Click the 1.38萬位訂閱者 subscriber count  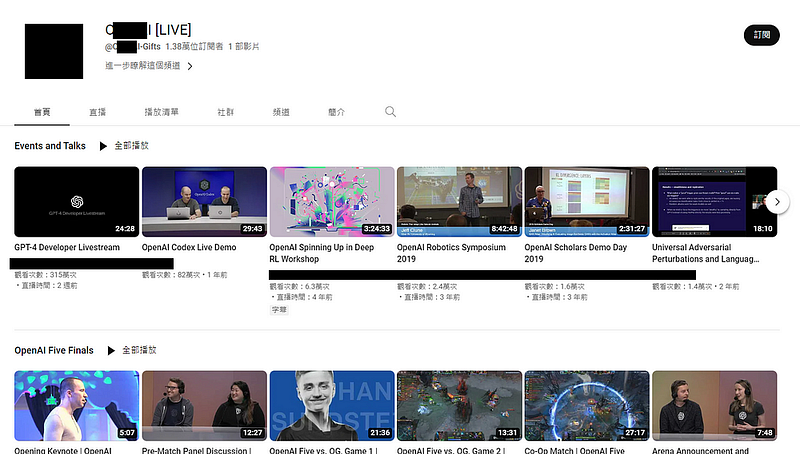[x=194, y=46]
